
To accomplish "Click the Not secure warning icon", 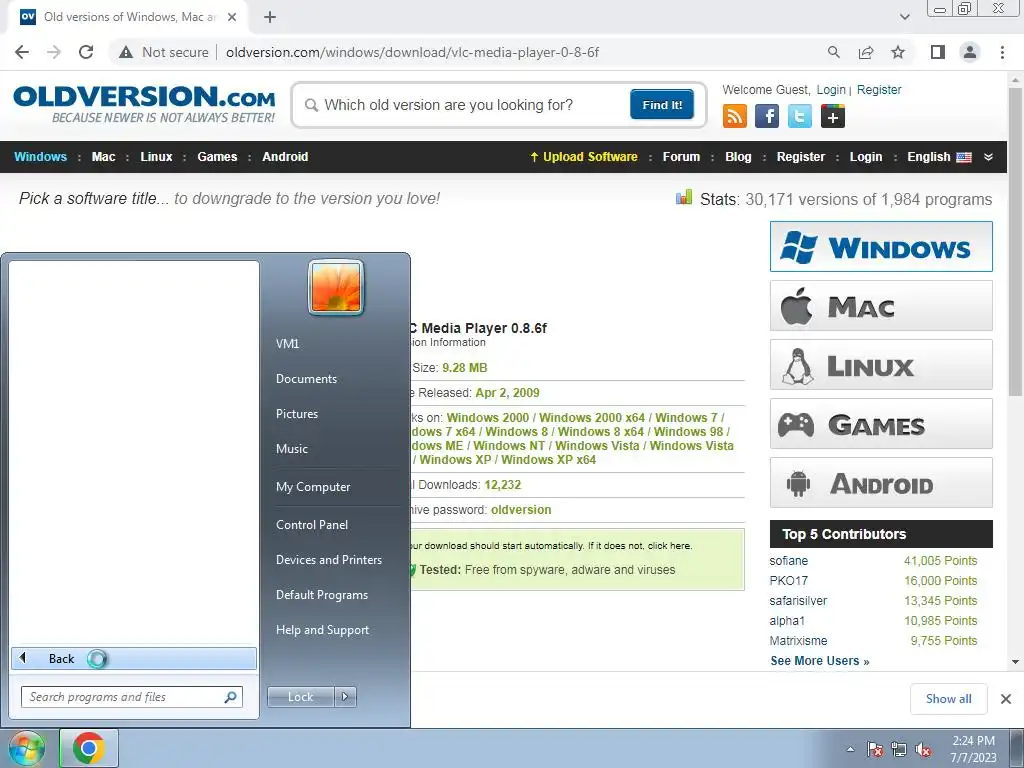I will 126,52.
